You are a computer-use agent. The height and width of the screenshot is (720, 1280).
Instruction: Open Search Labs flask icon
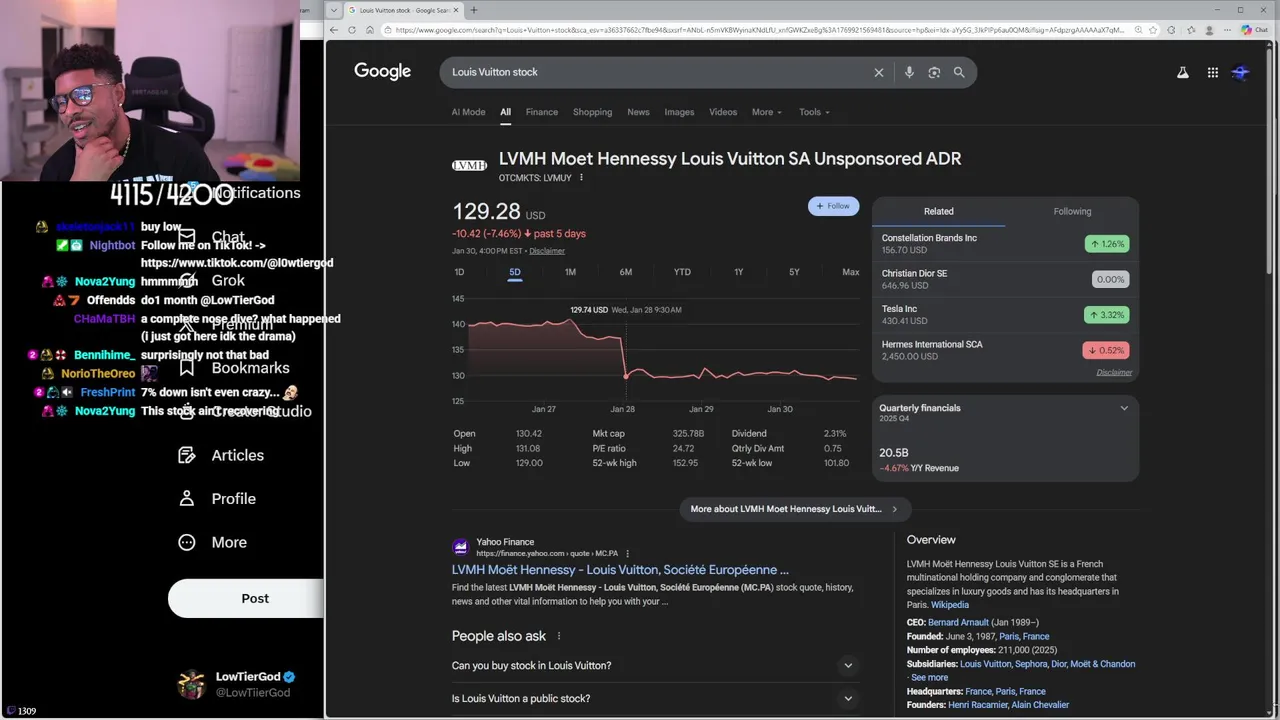(1183, 72)
